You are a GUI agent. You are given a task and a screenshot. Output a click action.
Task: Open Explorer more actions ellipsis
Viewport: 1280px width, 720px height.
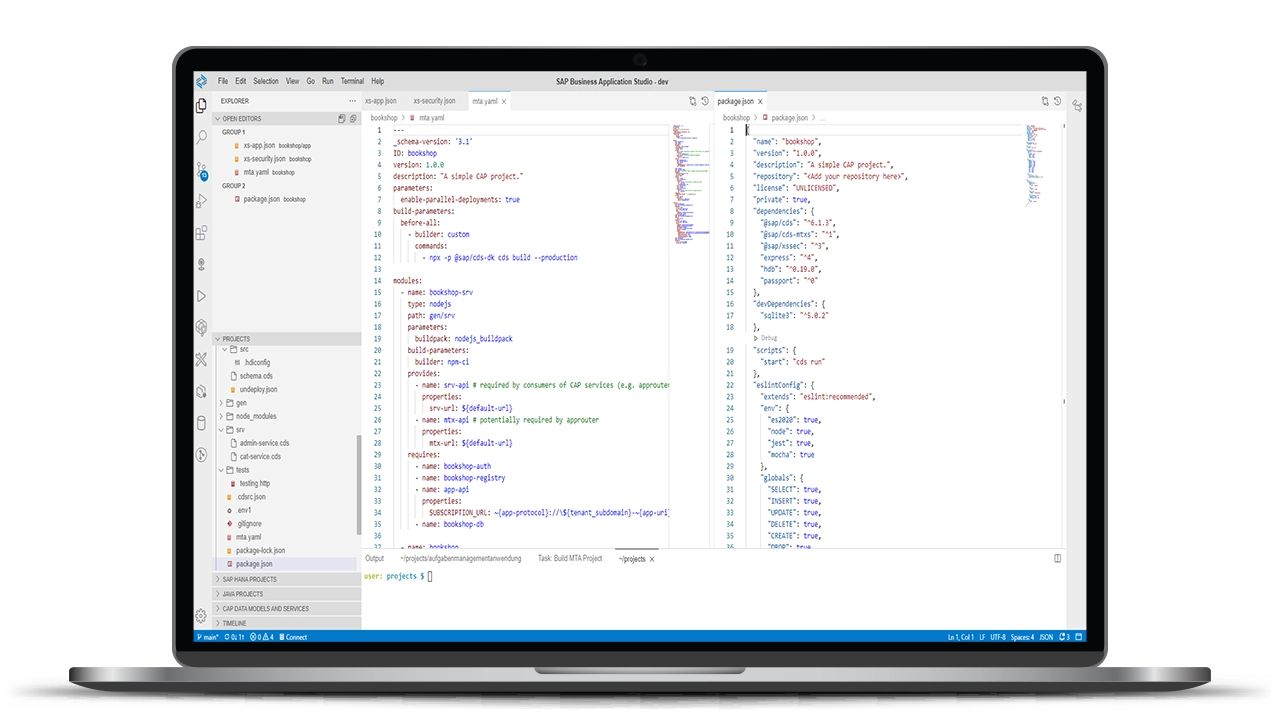(352, 101)
